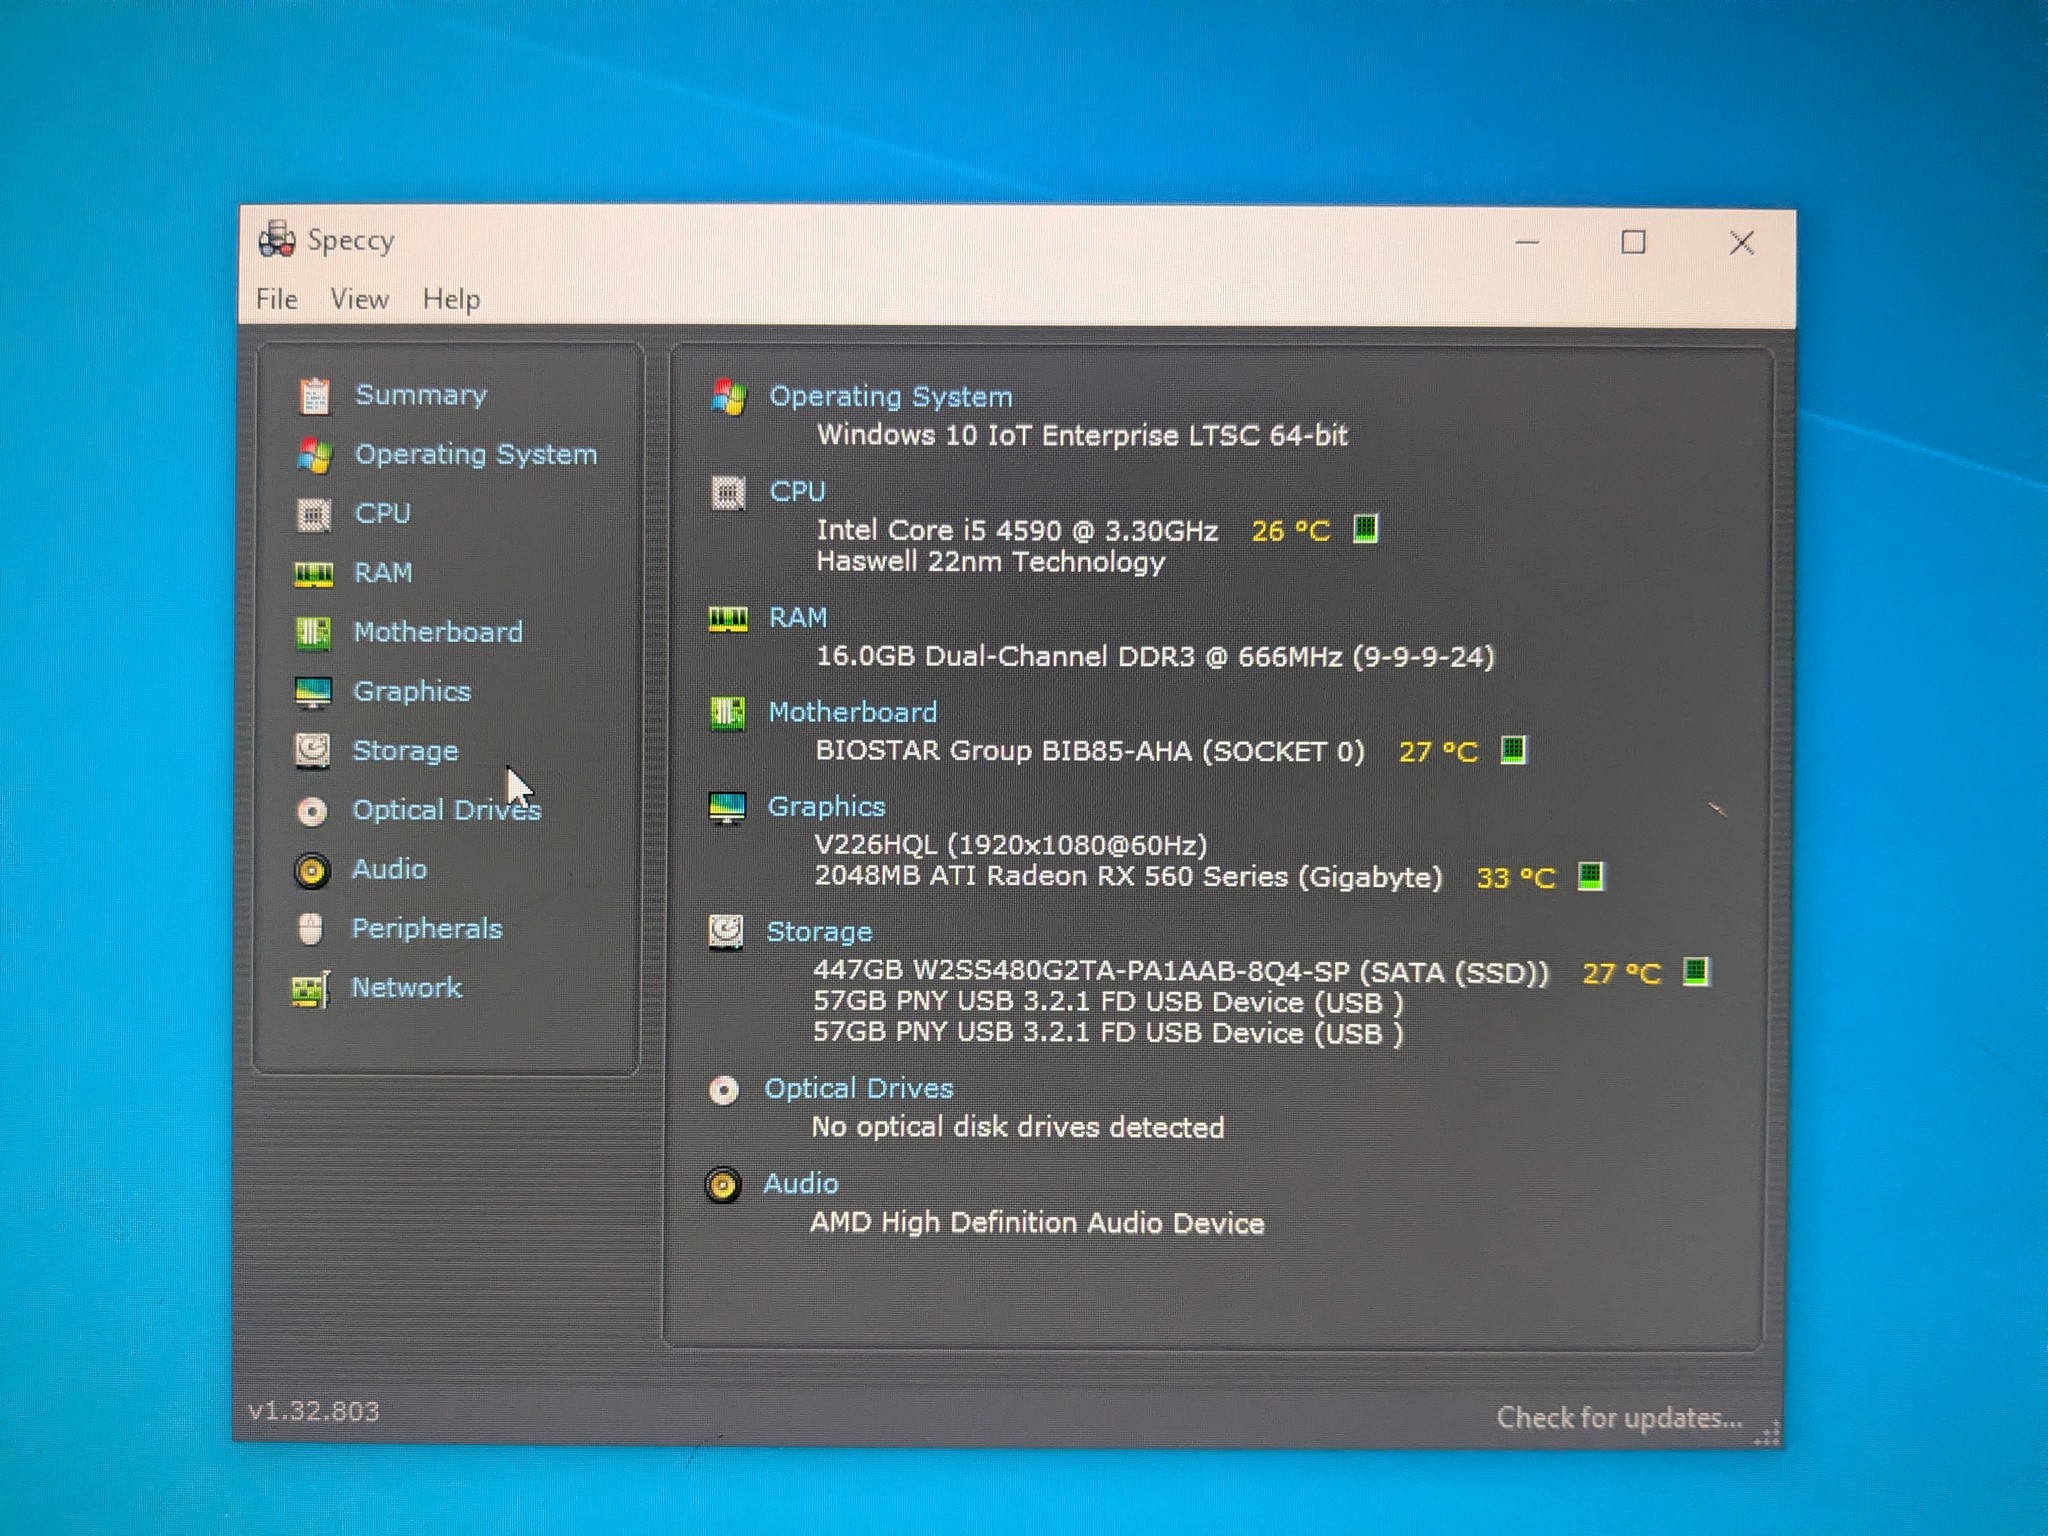Click the CPU icon in summary panel
Viewport: 2048px width, 1536px height.
tap(728, 493)
